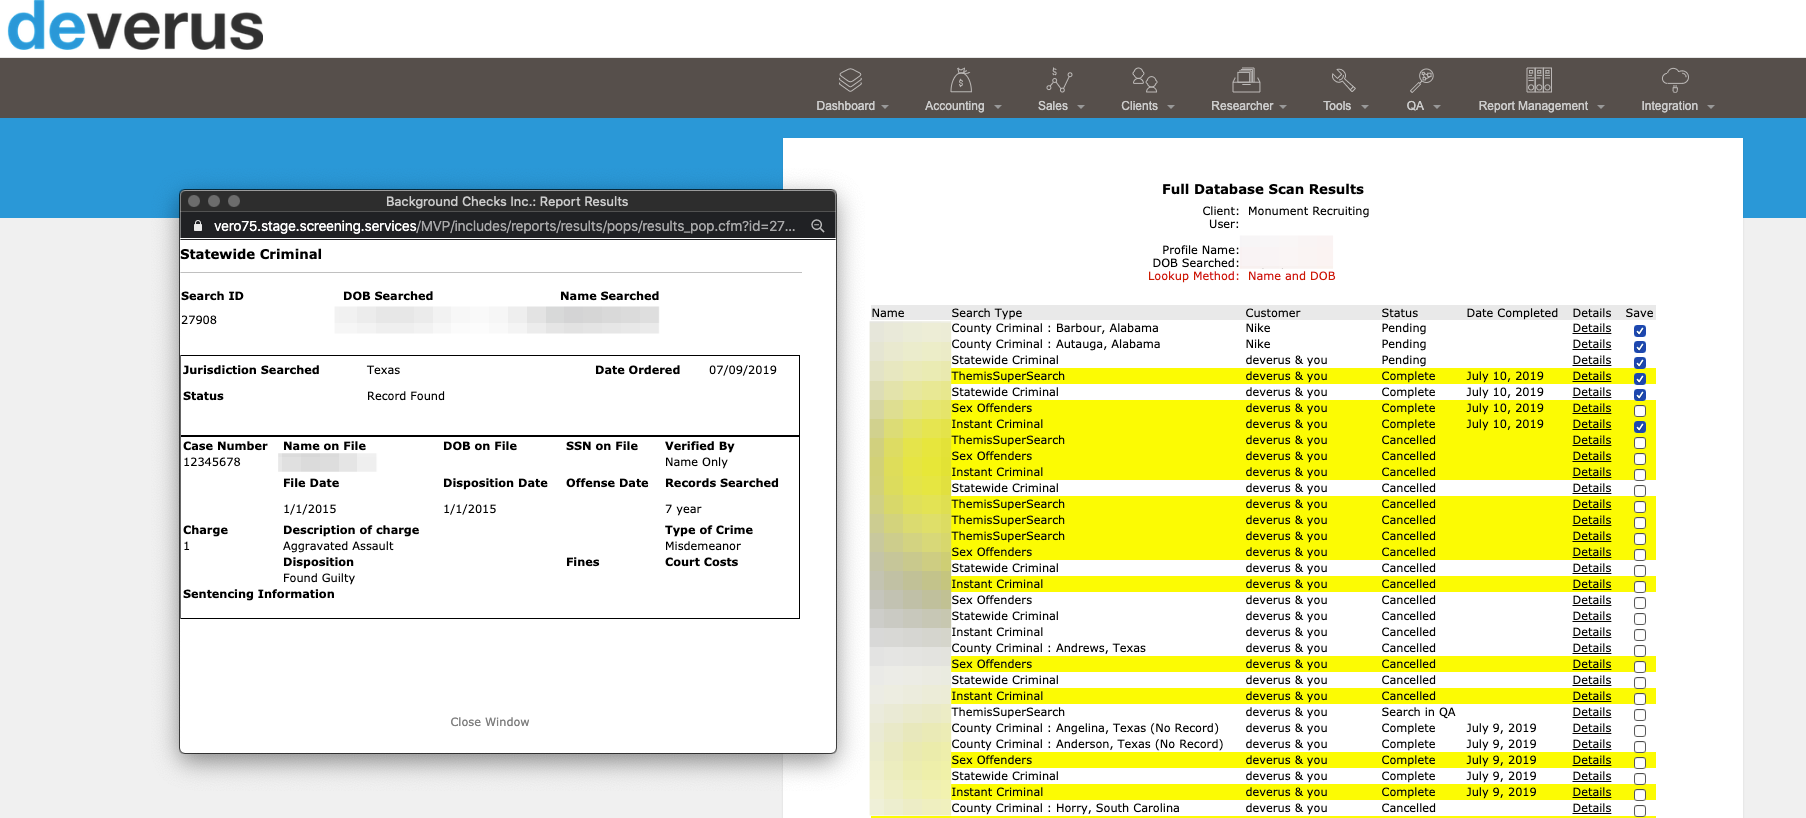Click Close Window link in popup
Screen dimensions: 1806x818
tap(490, 722)
